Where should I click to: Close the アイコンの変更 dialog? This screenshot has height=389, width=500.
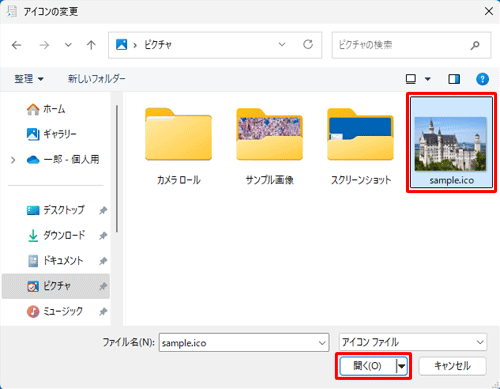click(x=489, y=11)
